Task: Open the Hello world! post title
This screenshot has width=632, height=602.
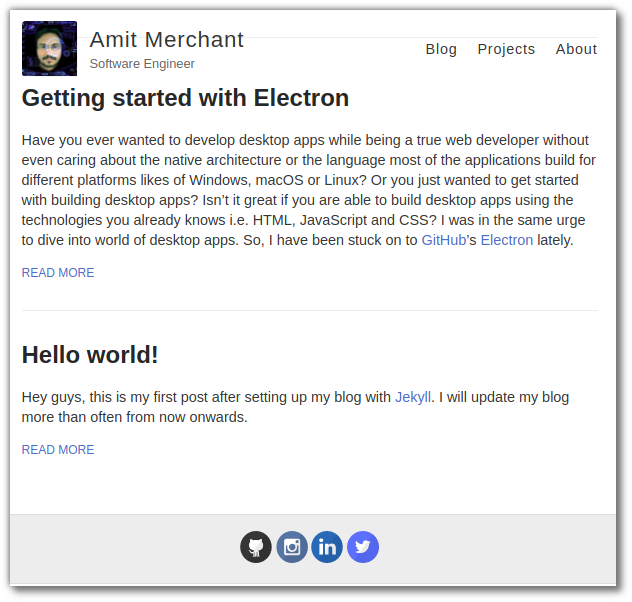Action: 90,355
